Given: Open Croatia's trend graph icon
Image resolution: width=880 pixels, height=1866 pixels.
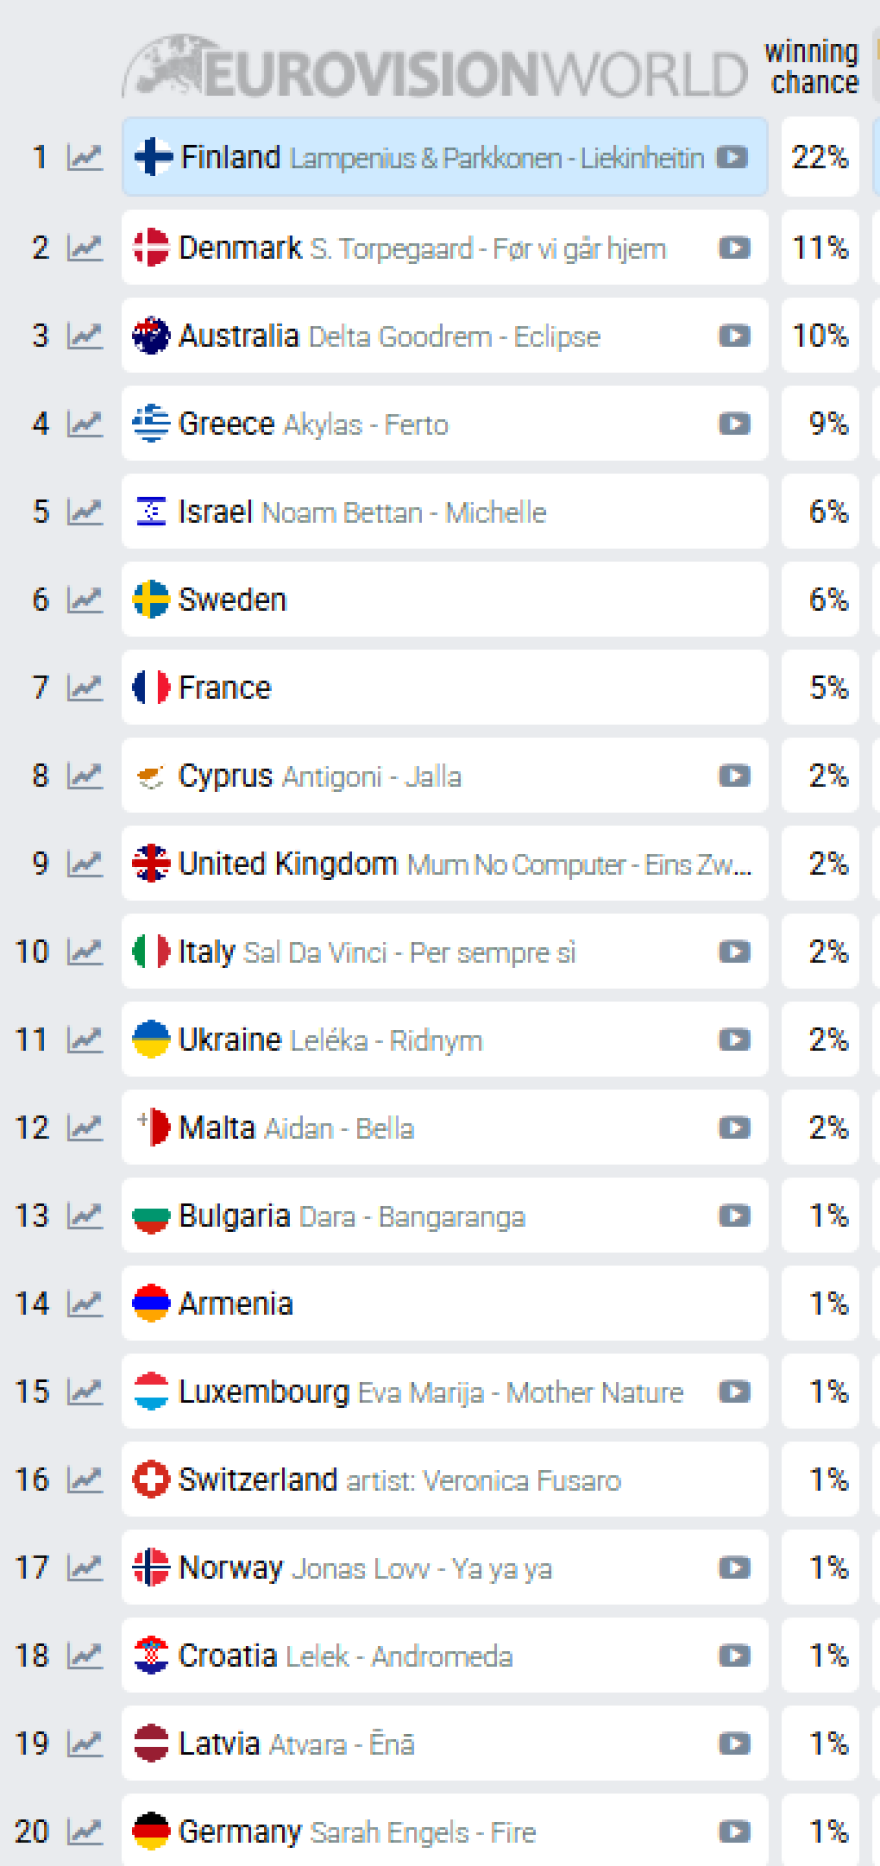Looking at the screenshot, I should 85,1655.
